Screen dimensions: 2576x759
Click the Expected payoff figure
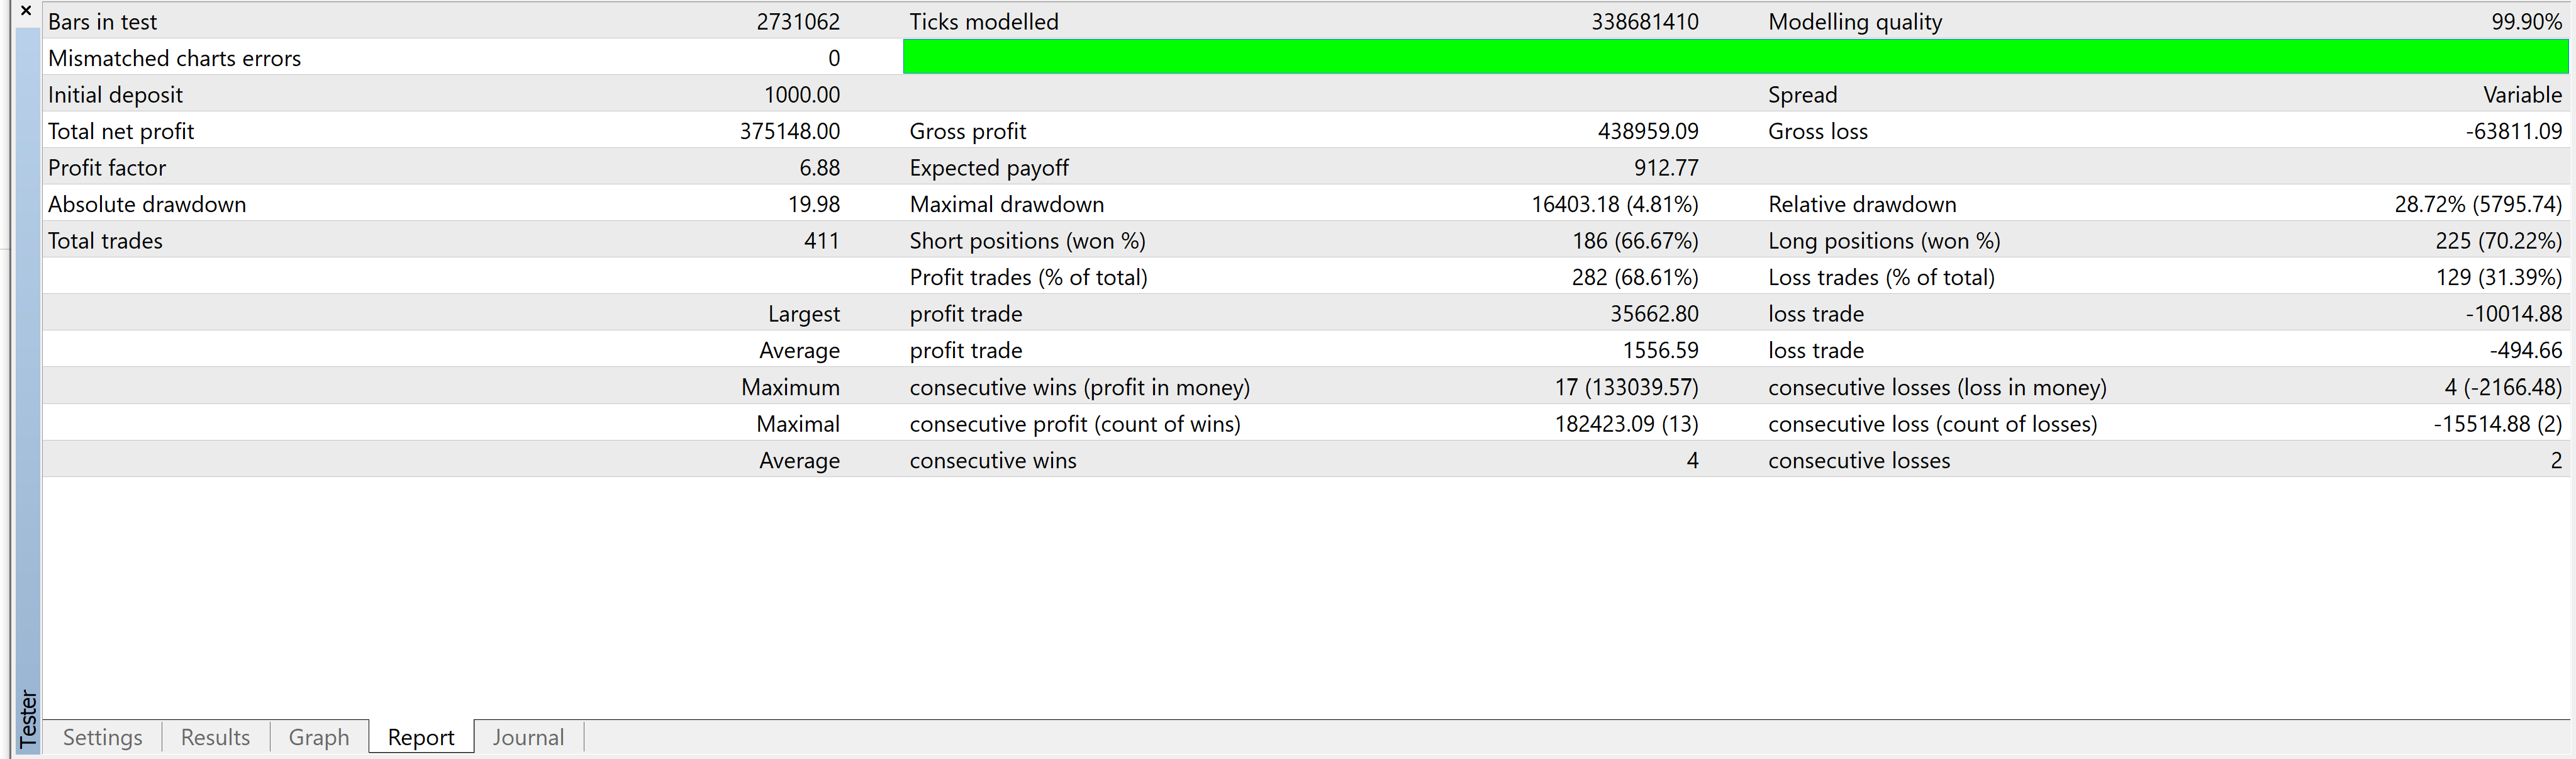[x=1665, y=168]
